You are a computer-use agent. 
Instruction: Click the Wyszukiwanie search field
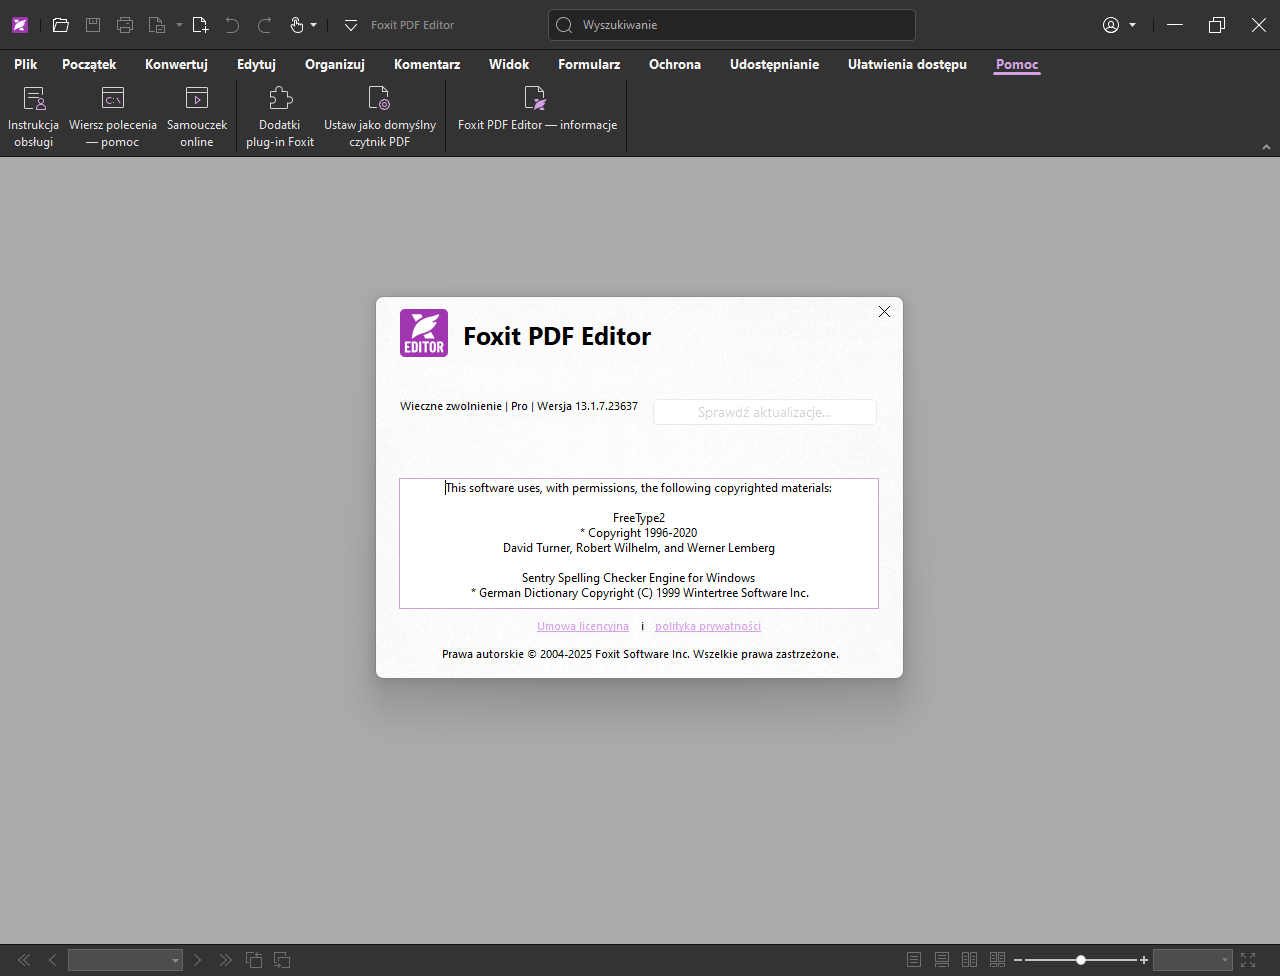click(x=732, y=25)
